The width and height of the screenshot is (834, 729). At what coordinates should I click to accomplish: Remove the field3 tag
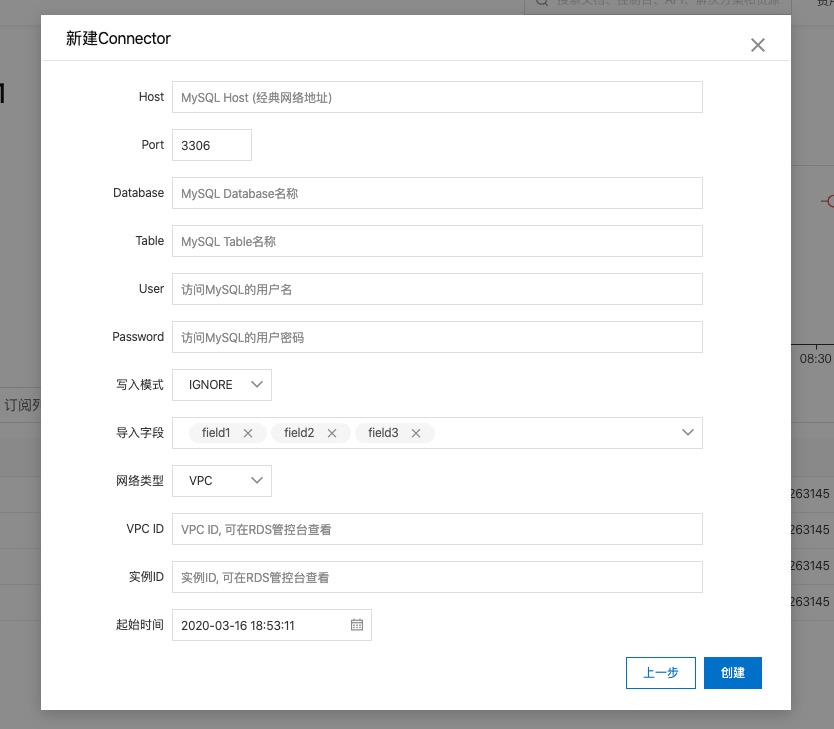[416, 433]
